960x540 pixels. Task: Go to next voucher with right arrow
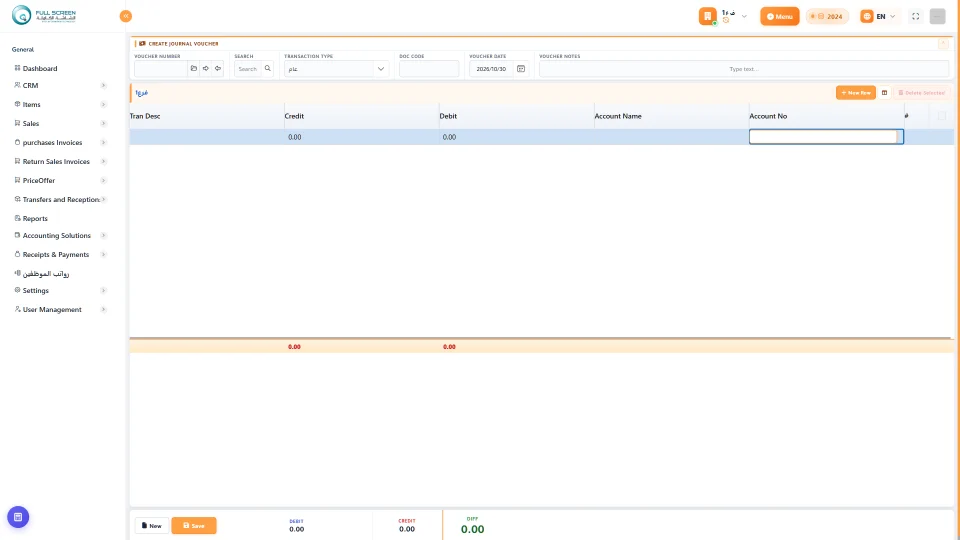tap(206, 69)
